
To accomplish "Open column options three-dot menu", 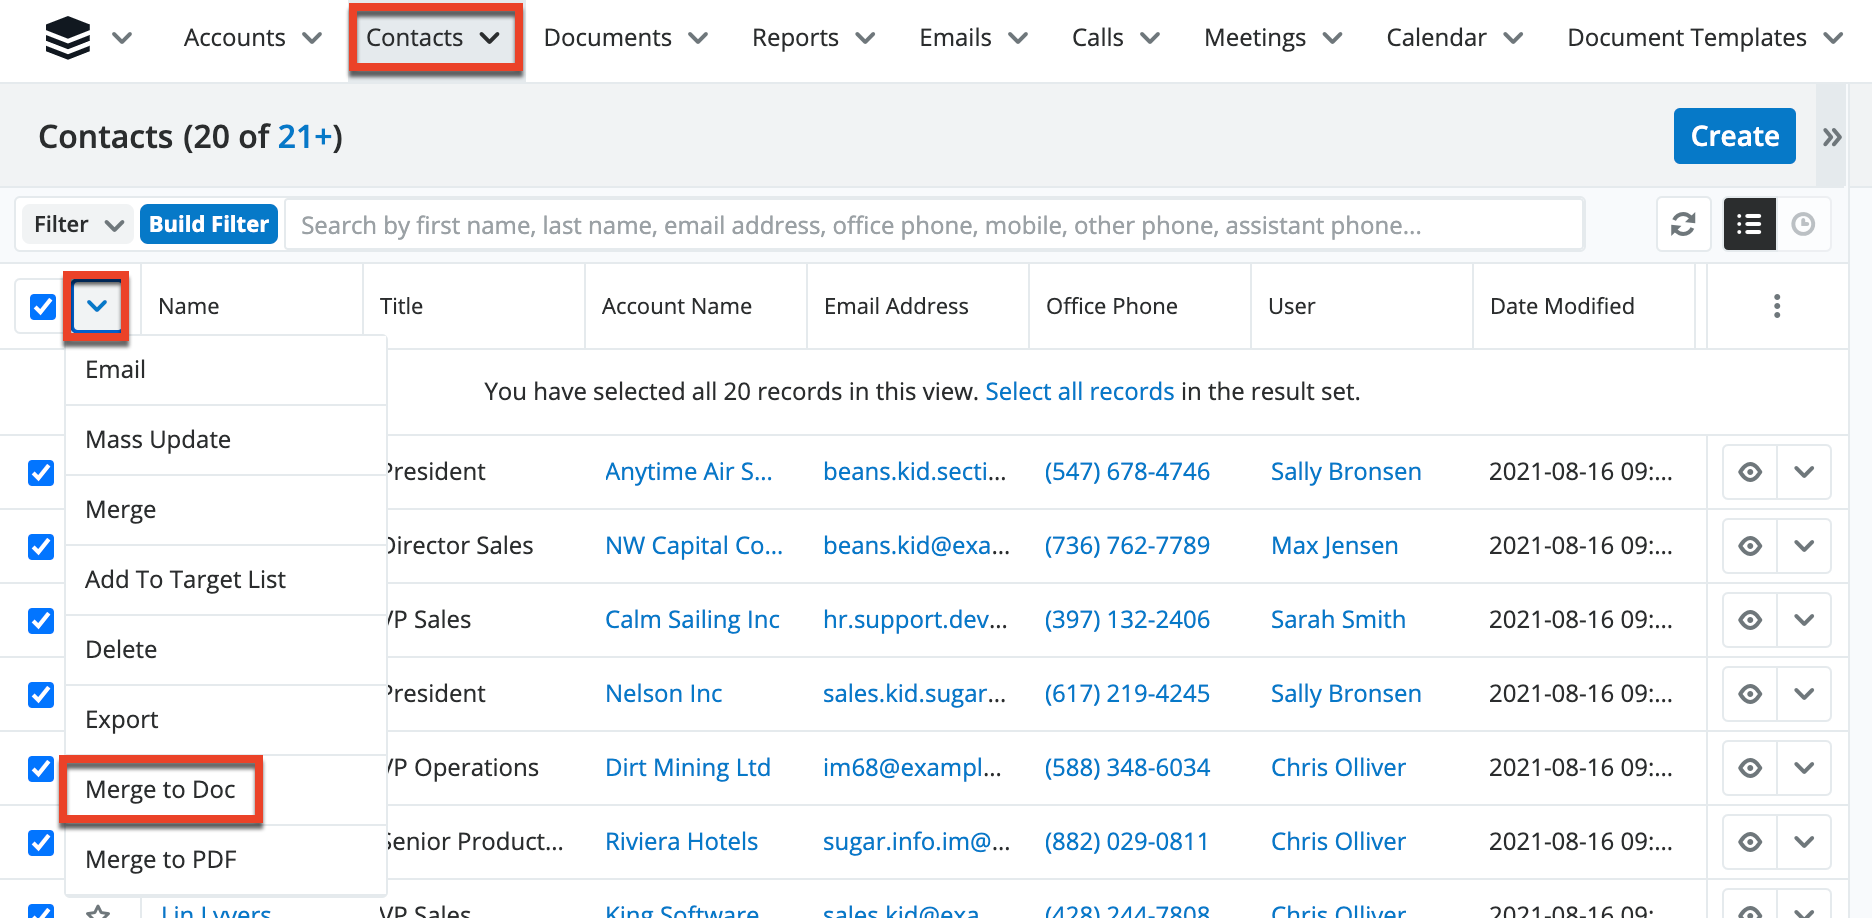I will pos(1776,306).
